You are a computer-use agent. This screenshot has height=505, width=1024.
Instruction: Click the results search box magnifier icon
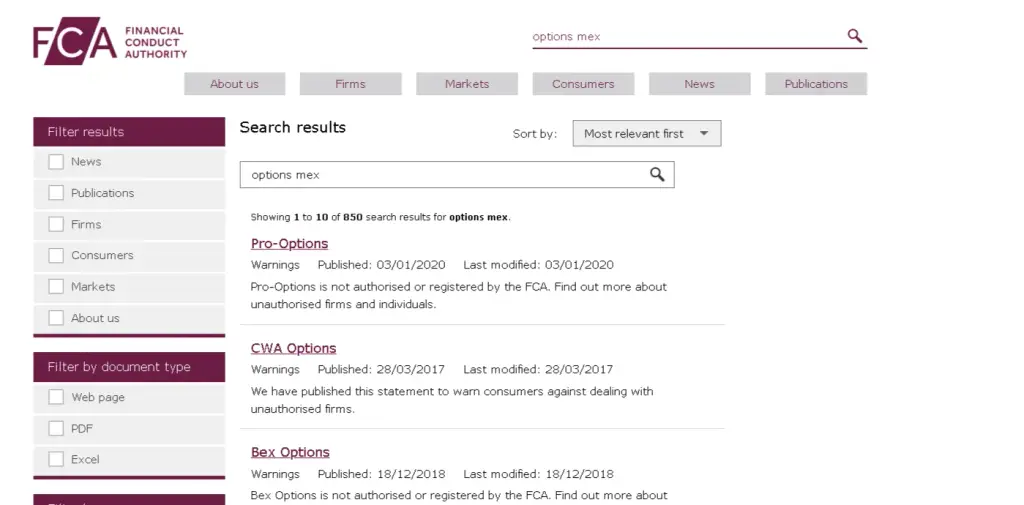[657, 174]
